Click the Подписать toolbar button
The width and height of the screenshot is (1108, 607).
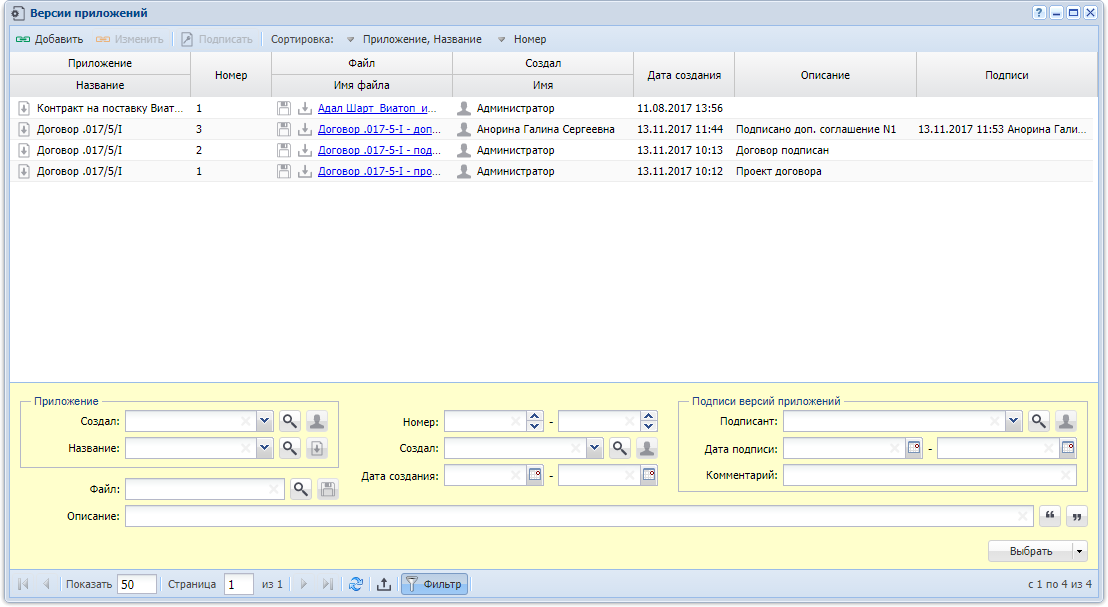coord(217,40)
